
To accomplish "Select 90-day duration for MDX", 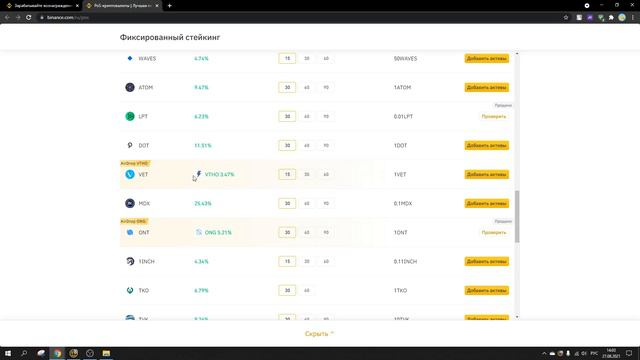I will click(x=326, y=203).
